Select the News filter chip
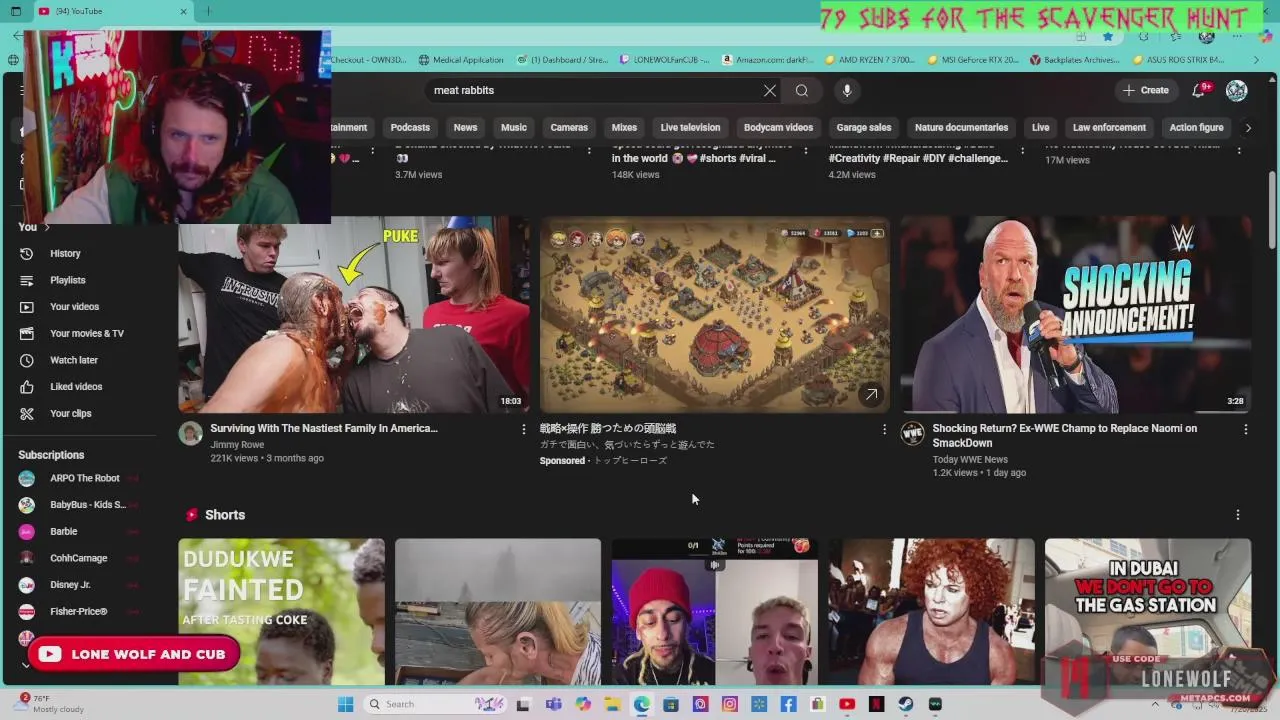 pyautogui.click(x=465, y=127)
